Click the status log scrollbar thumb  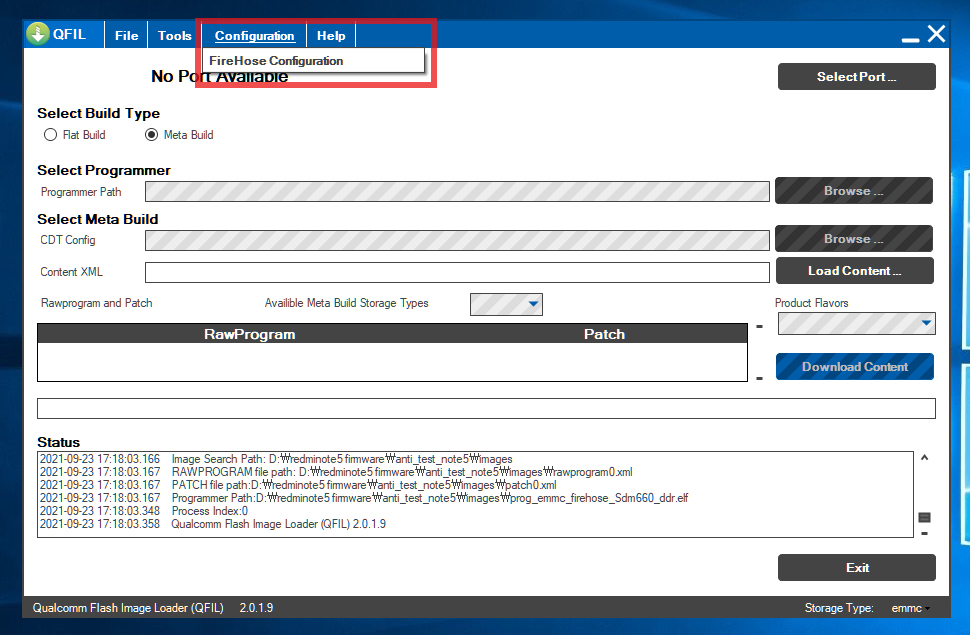[x=924, y=517]
